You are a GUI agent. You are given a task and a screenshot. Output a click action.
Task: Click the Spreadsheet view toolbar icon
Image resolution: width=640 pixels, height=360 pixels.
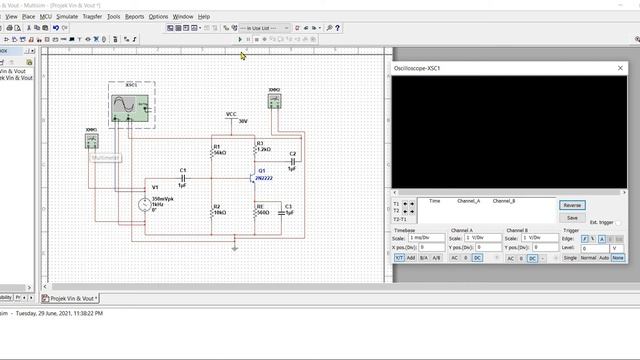pos(178,28)
